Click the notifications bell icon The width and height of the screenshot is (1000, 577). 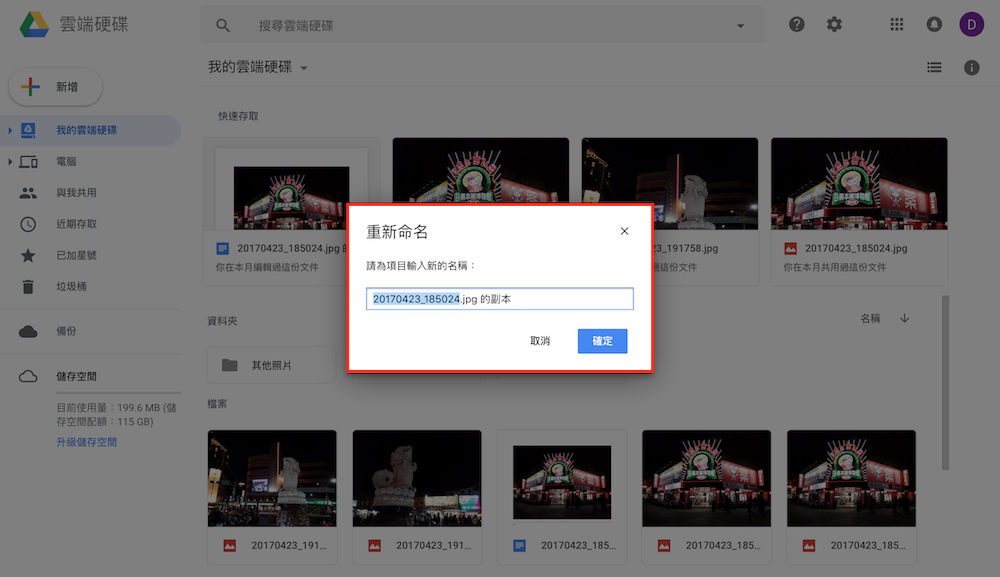[x=934, y=23]
